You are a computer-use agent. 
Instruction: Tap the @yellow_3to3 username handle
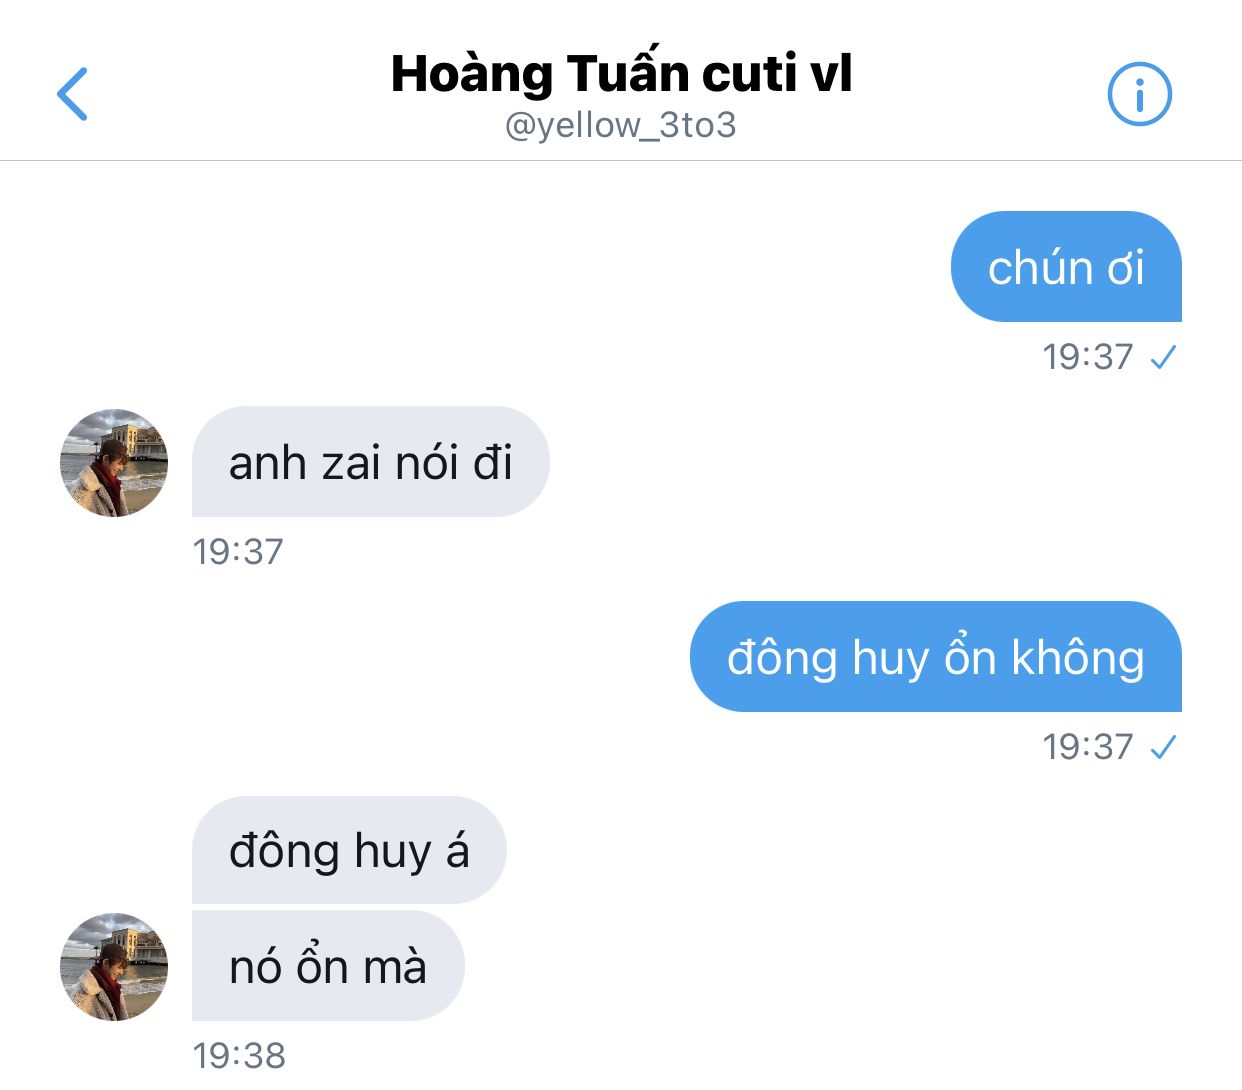tap(621, 126)
